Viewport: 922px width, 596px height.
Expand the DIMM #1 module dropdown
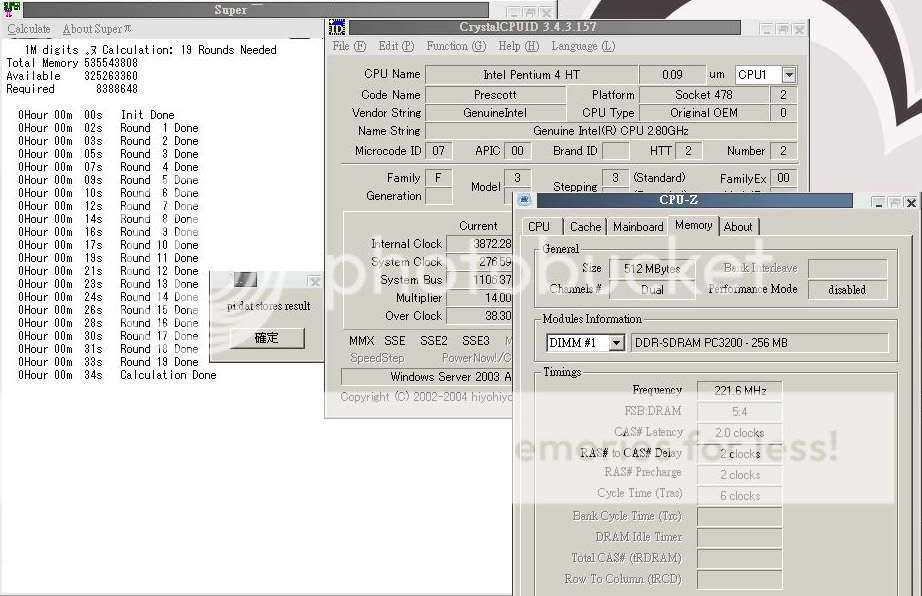616,343
